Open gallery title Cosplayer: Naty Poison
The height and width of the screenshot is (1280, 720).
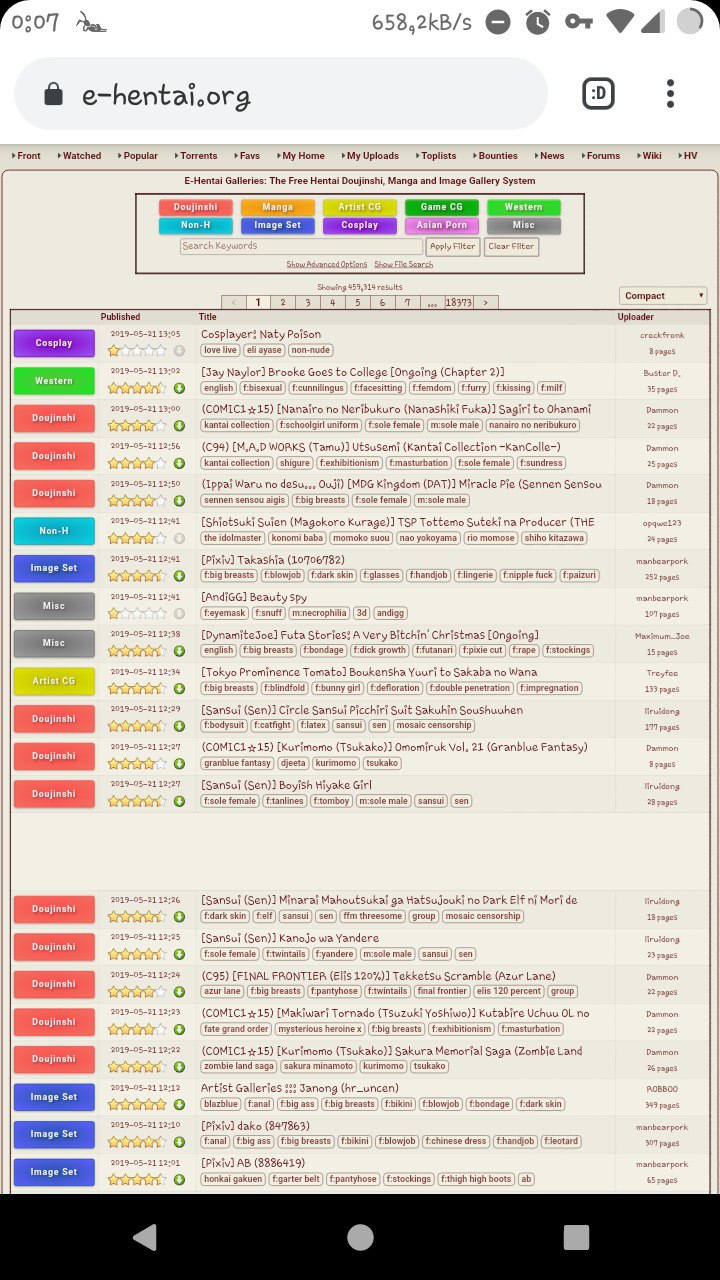261,334
